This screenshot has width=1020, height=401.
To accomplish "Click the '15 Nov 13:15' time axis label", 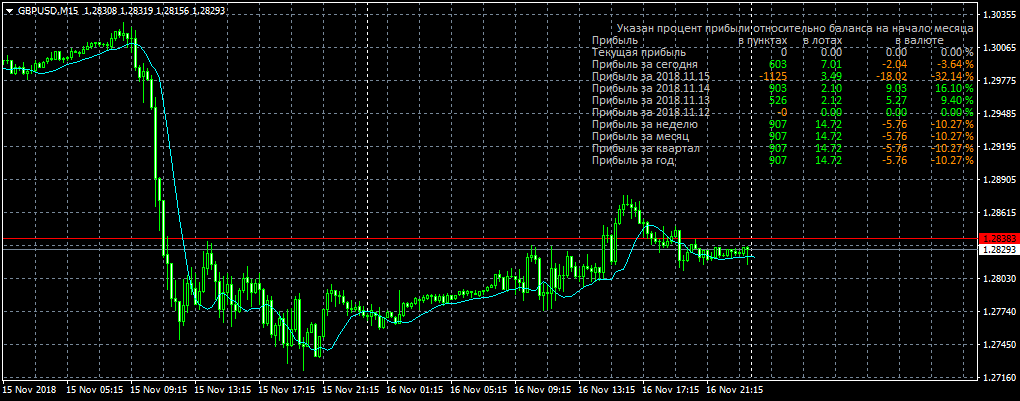I will point(222,390).
